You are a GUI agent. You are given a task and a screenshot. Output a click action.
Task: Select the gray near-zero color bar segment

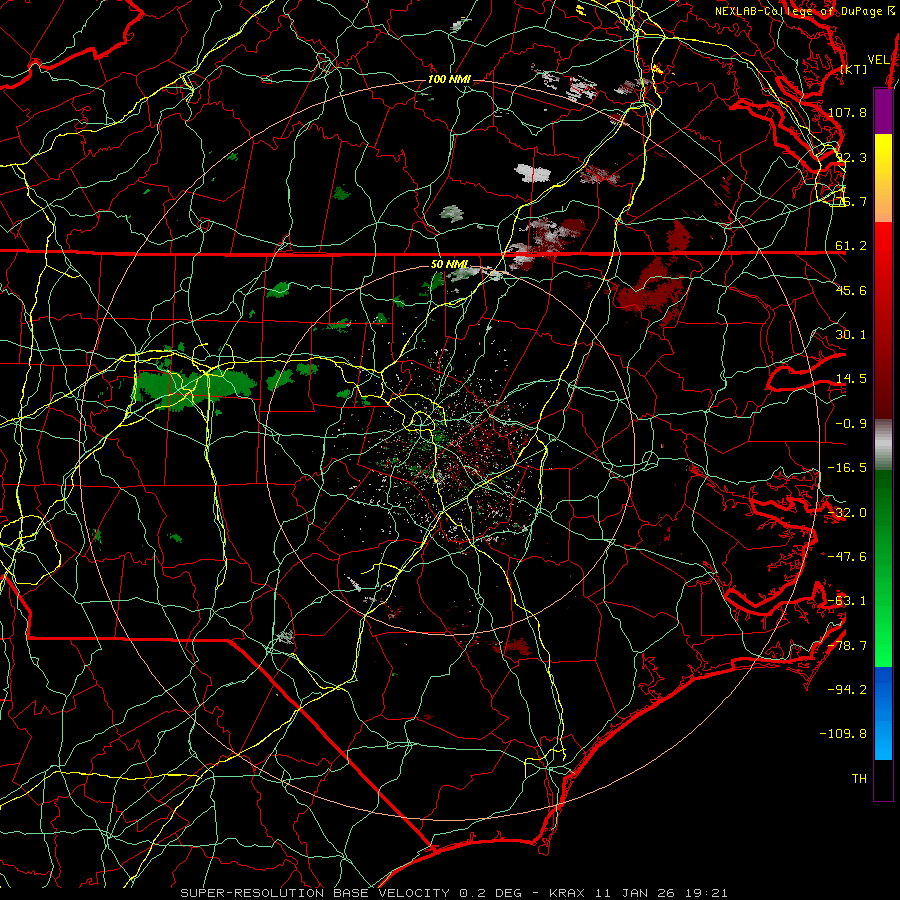[x=883, y=445]
